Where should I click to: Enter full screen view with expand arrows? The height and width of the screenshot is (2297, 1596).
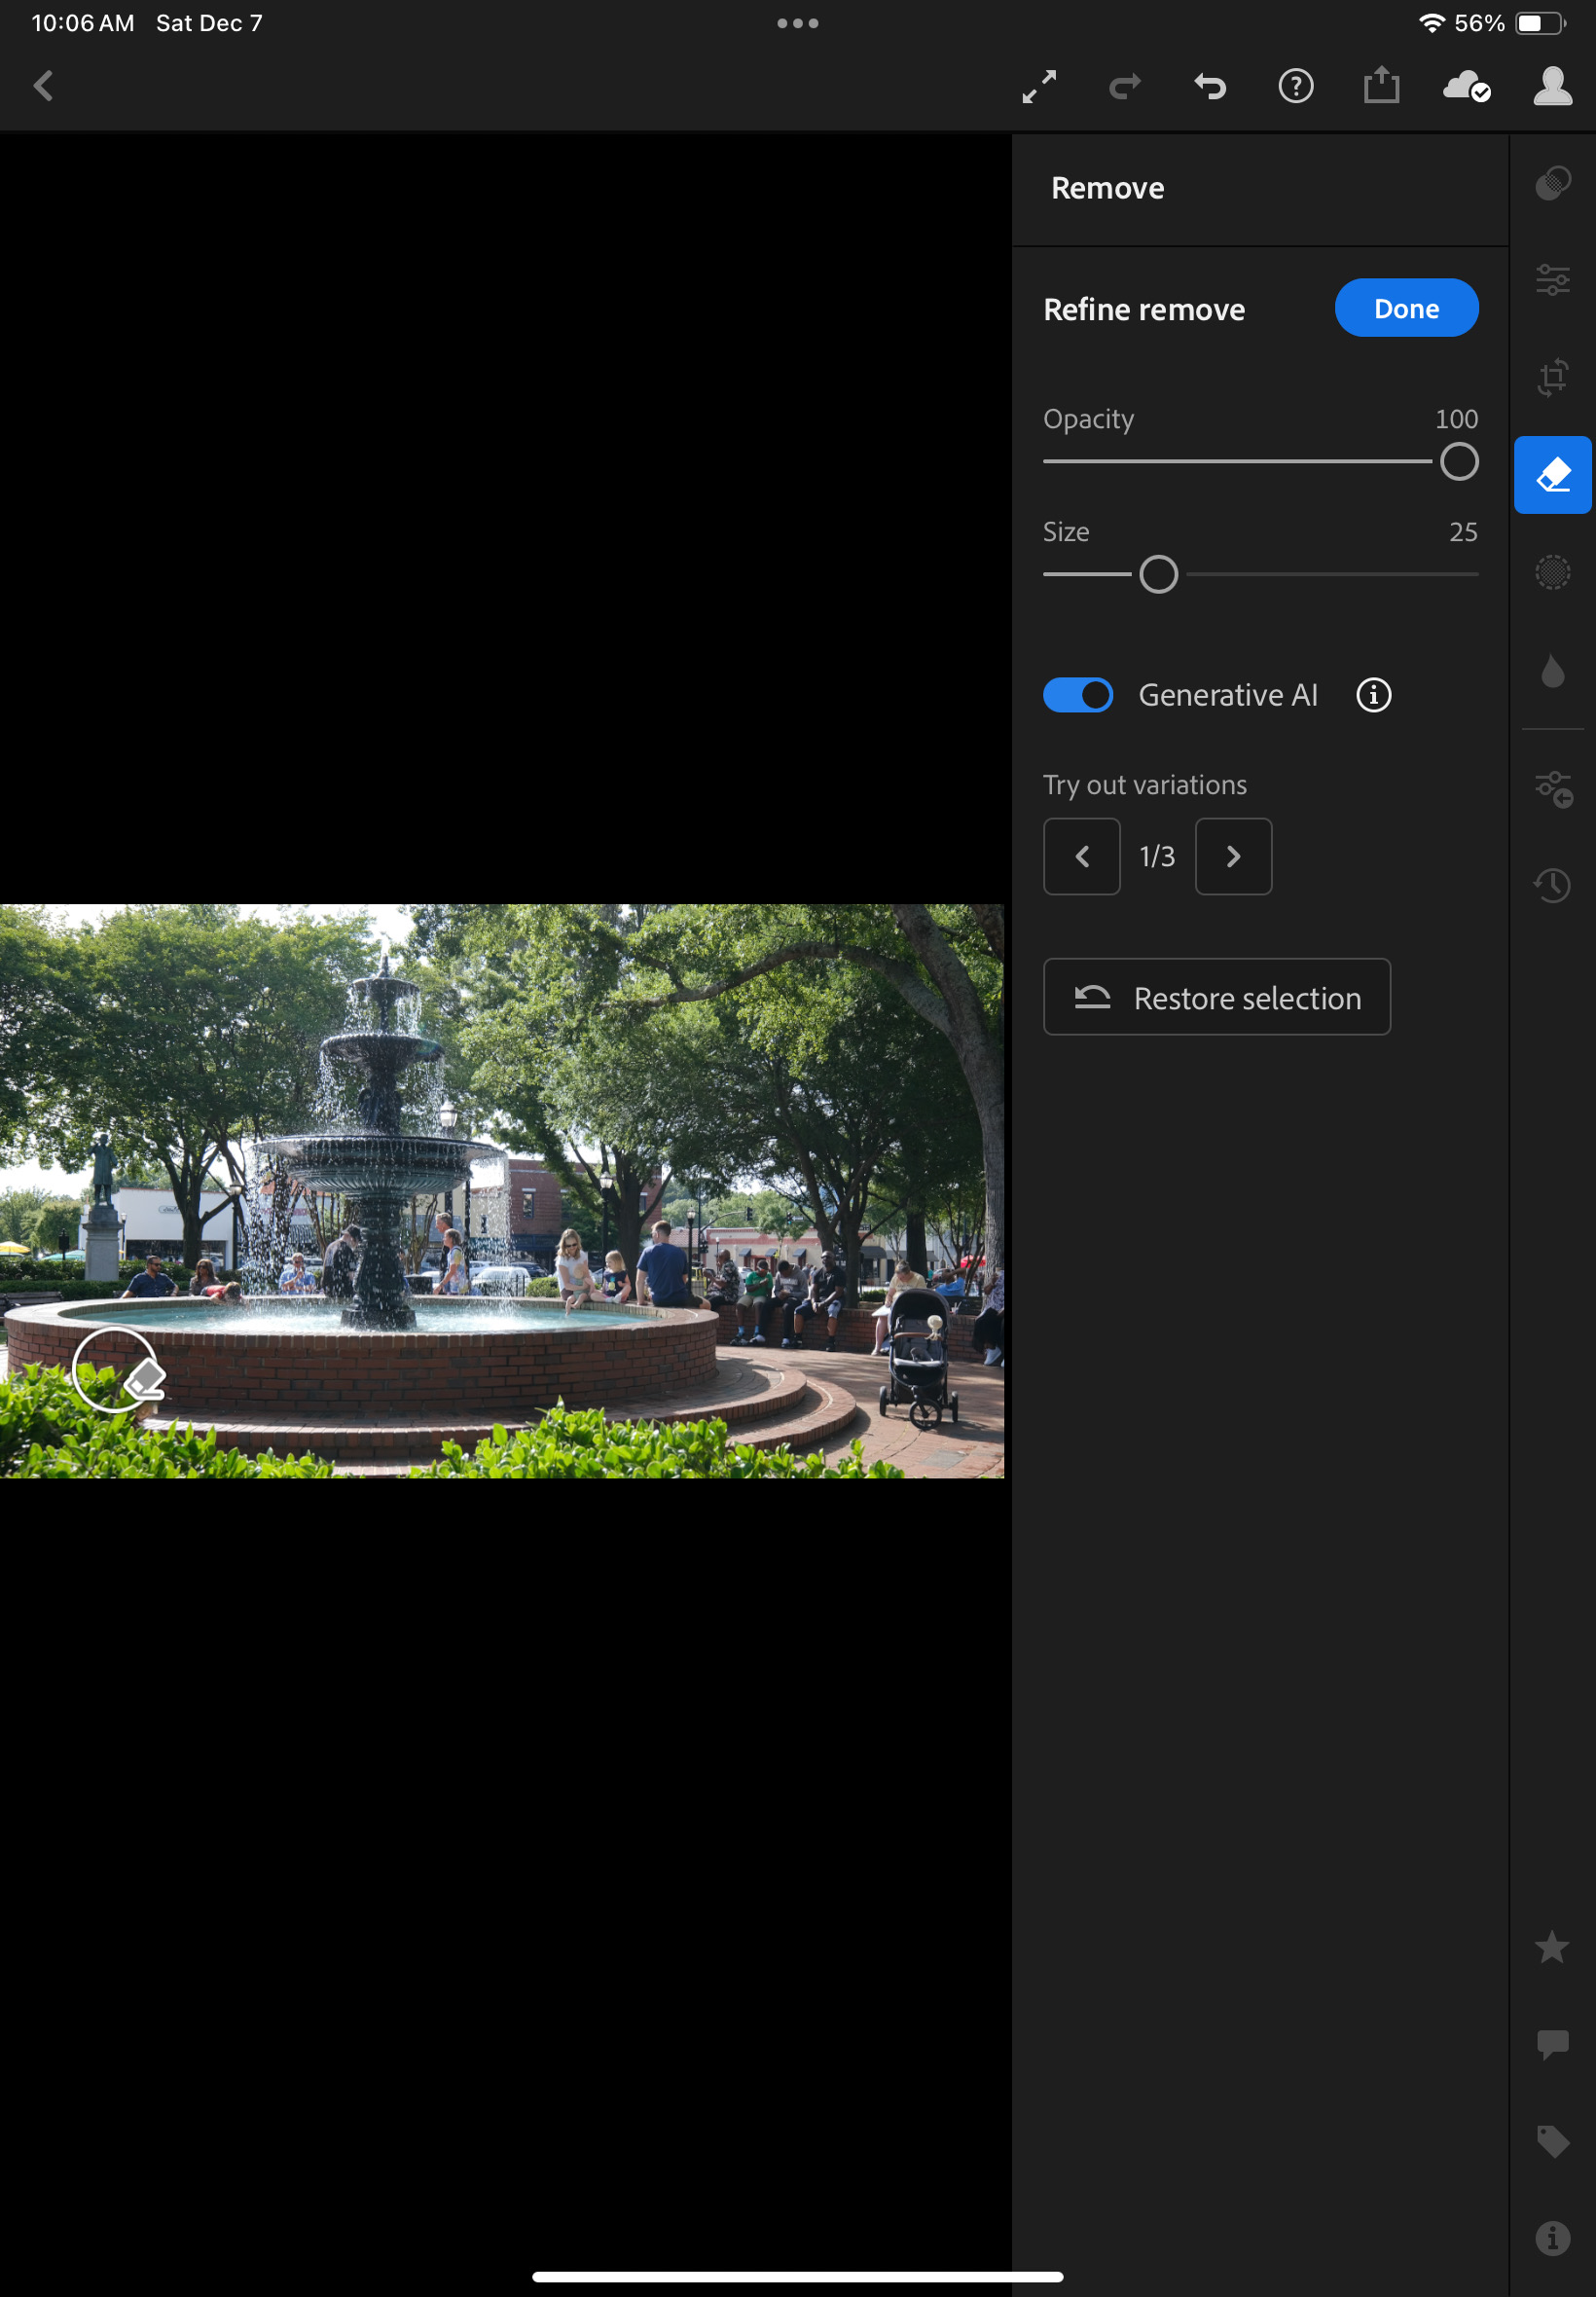point(1039,87)
